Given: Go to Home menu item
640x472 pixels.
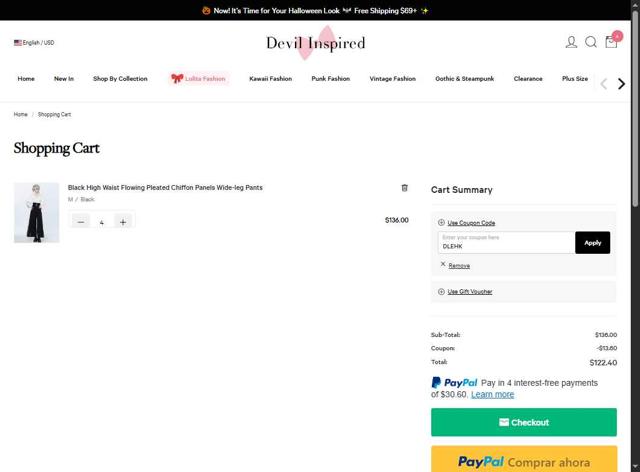Looking at the screenshot, I should [26, 79].
